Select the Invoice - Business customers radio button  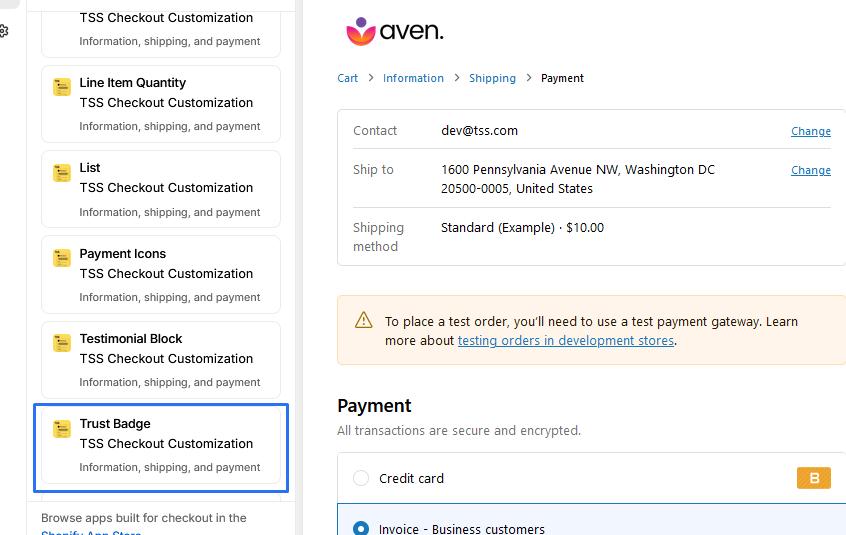pyautogui.click(x=361, y=528)
